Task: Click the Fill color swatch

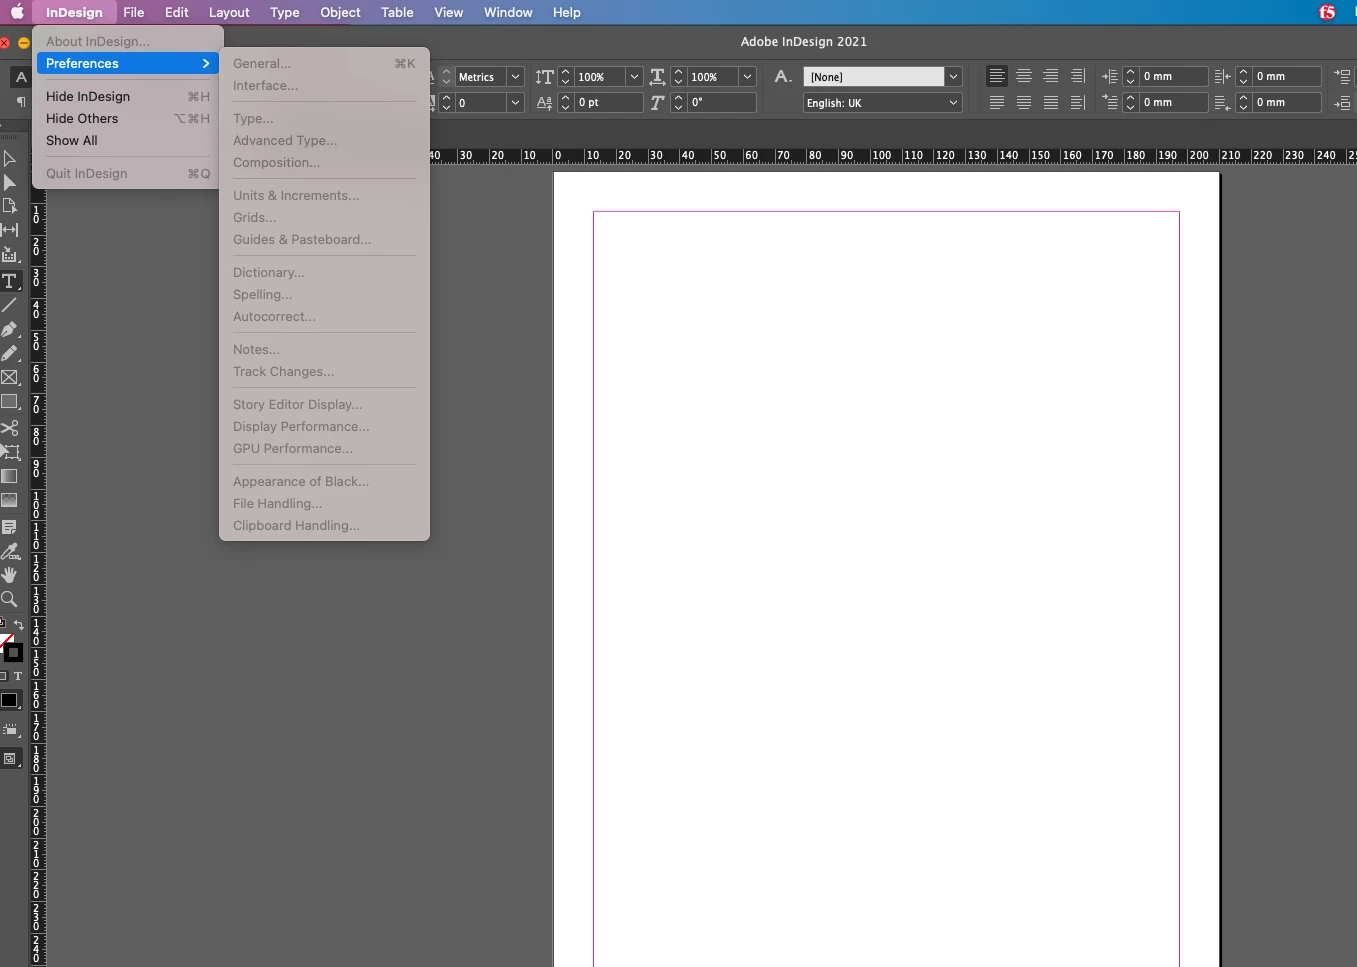Action: point(5,640)
